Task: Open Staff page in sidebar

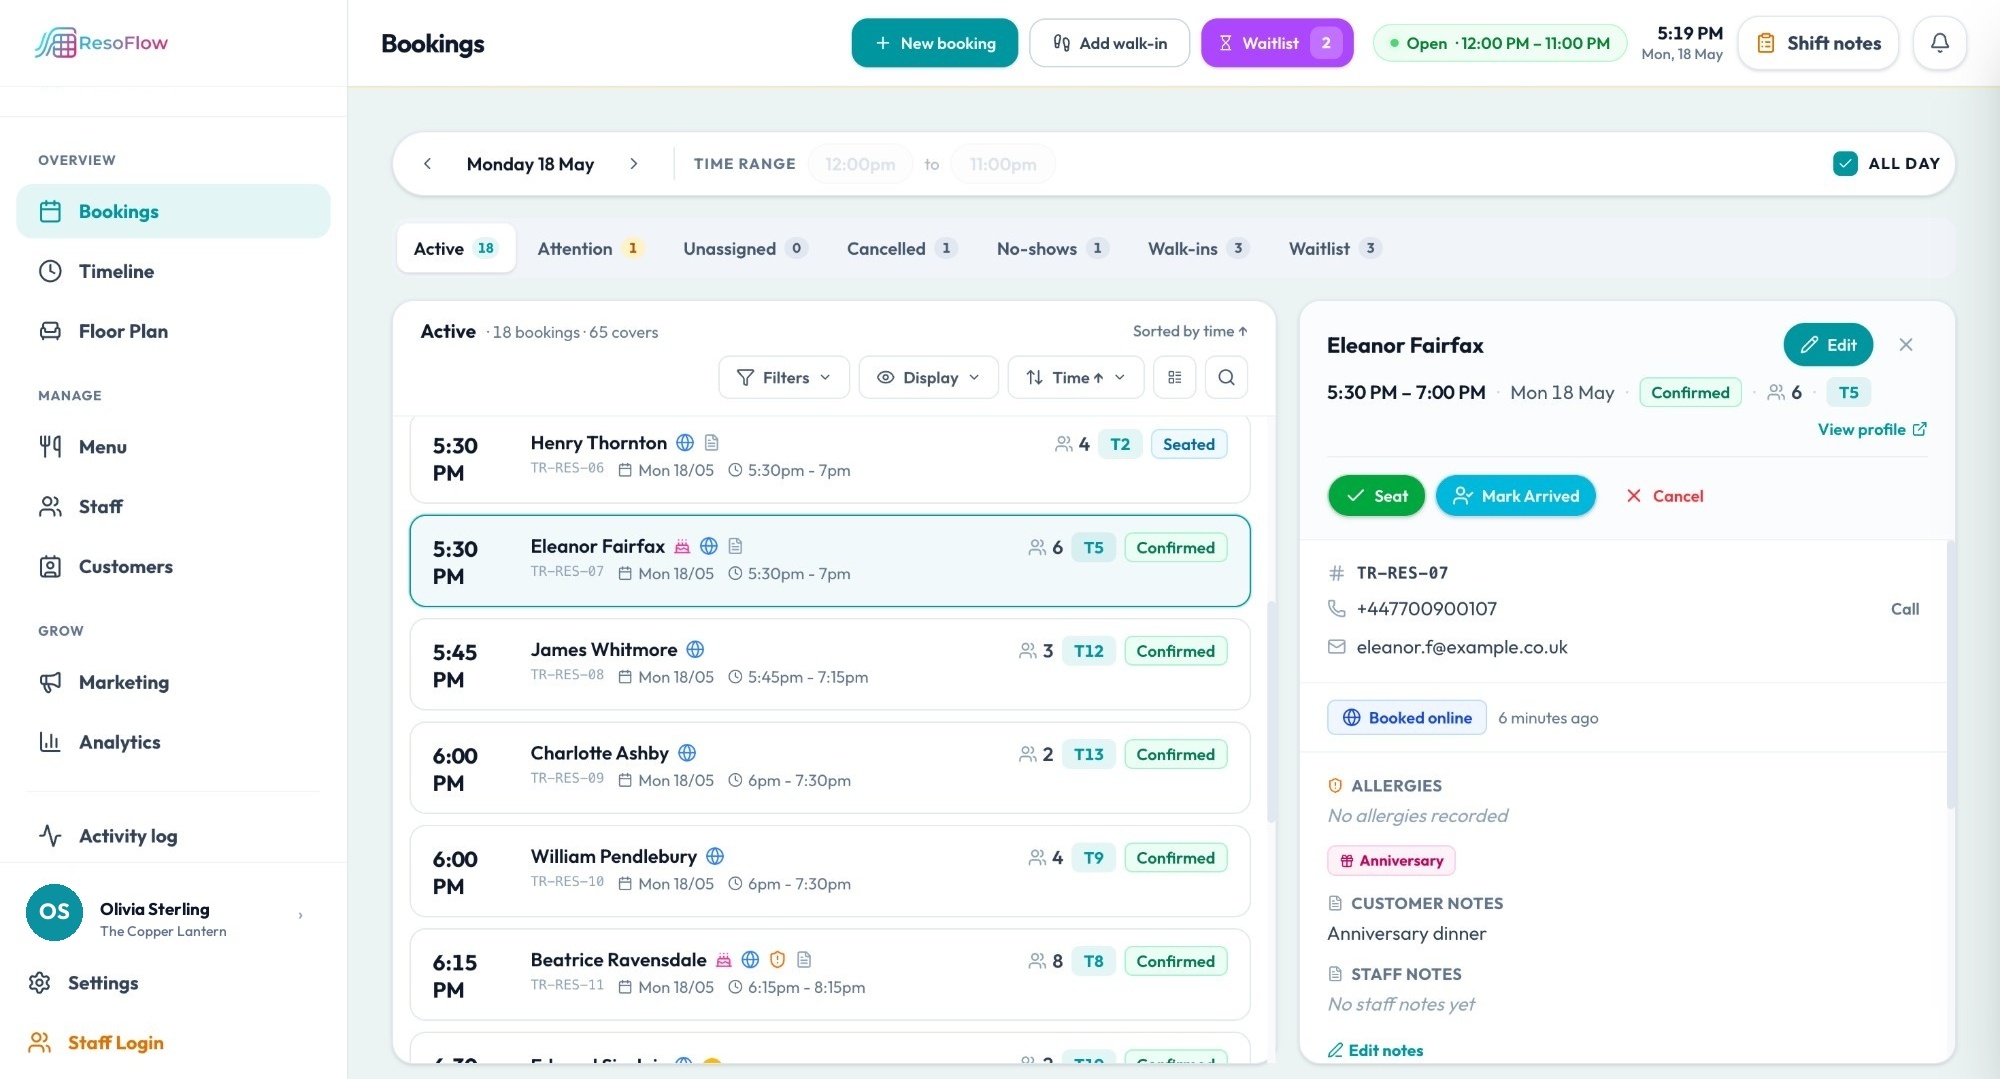Action: 173,507
